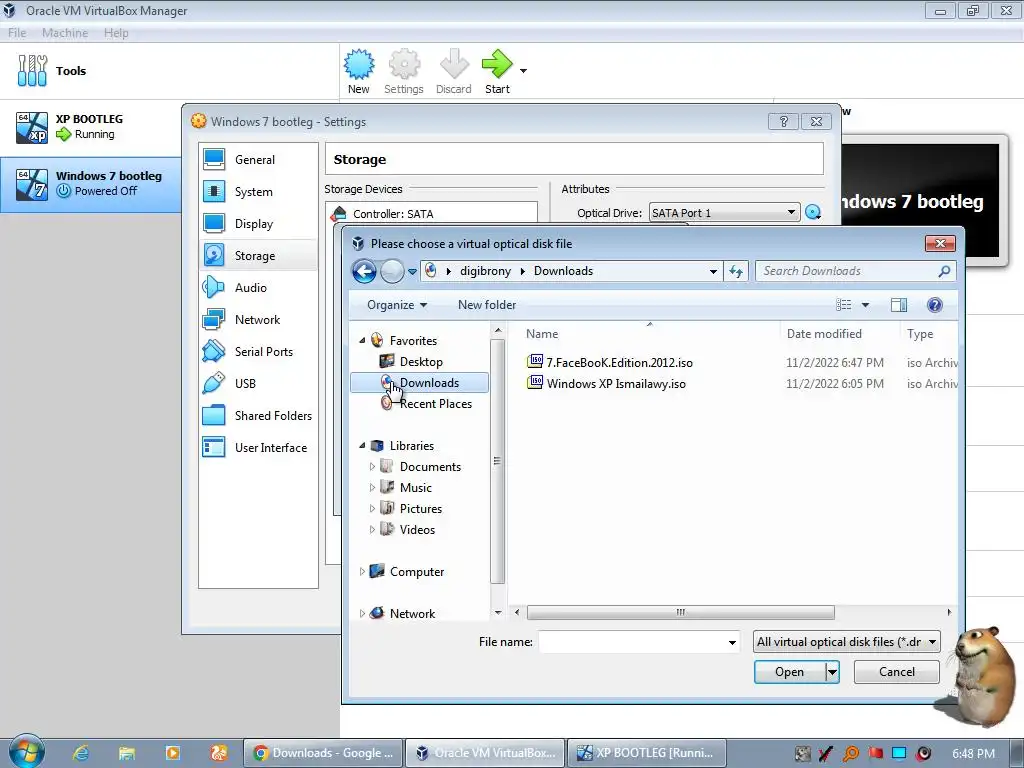Click the Cancel button
Image resolution: width=1024 pixels, height=768 pixels.
click(896, 672)
